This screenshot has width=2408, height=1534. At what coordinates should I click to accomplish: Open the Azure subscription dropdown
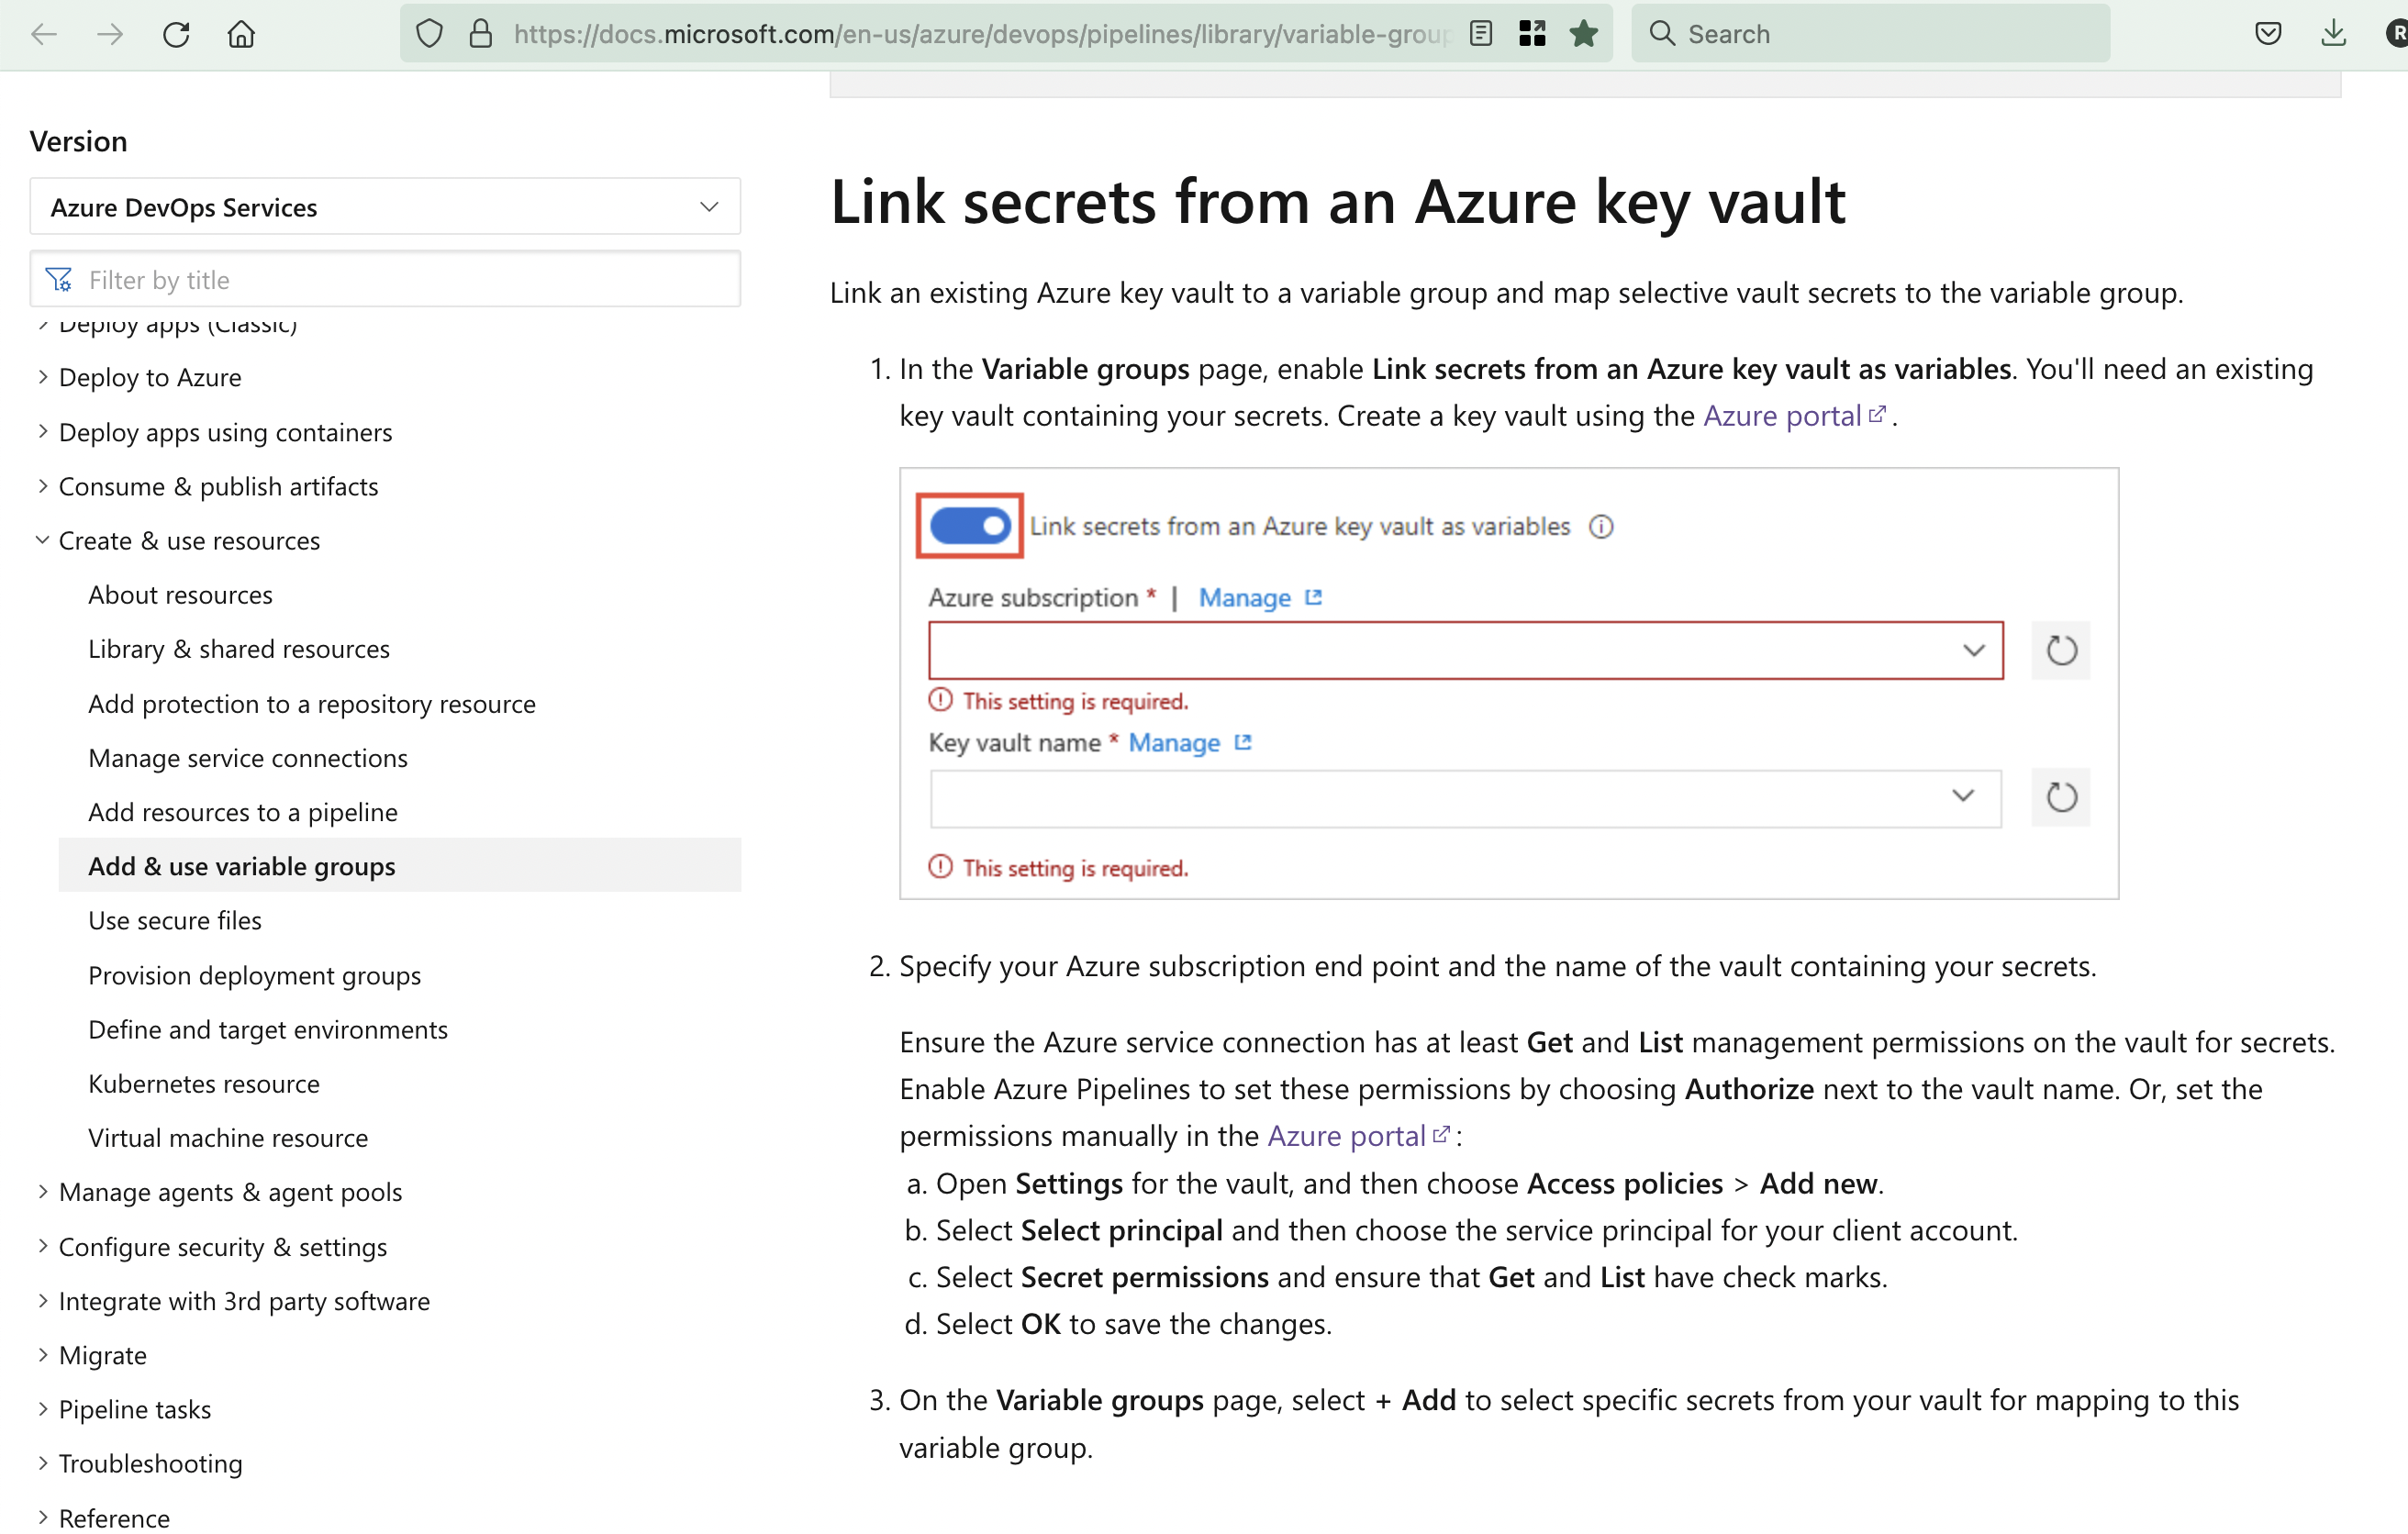[1466, 651]
